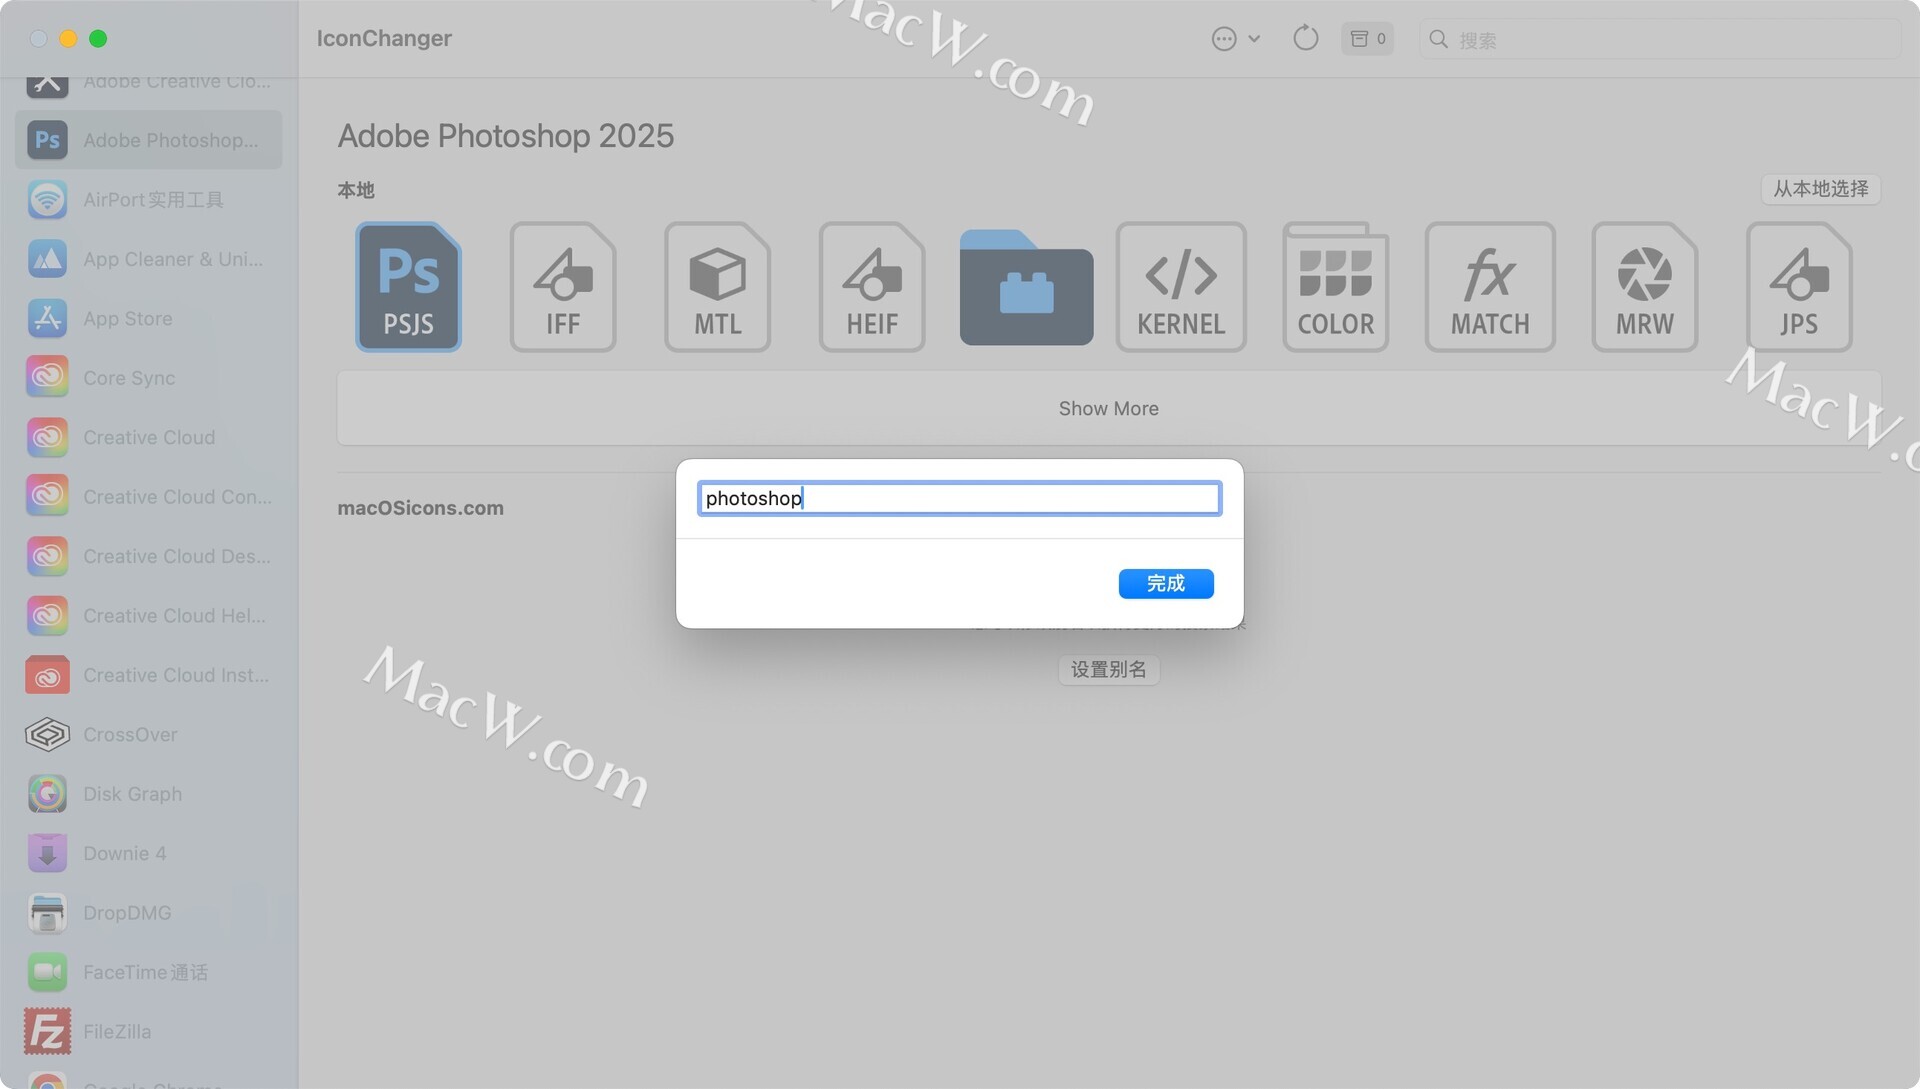Open the ellipsis options dropdown
Screen dimensions: 1920x1089
[1236, 39]
